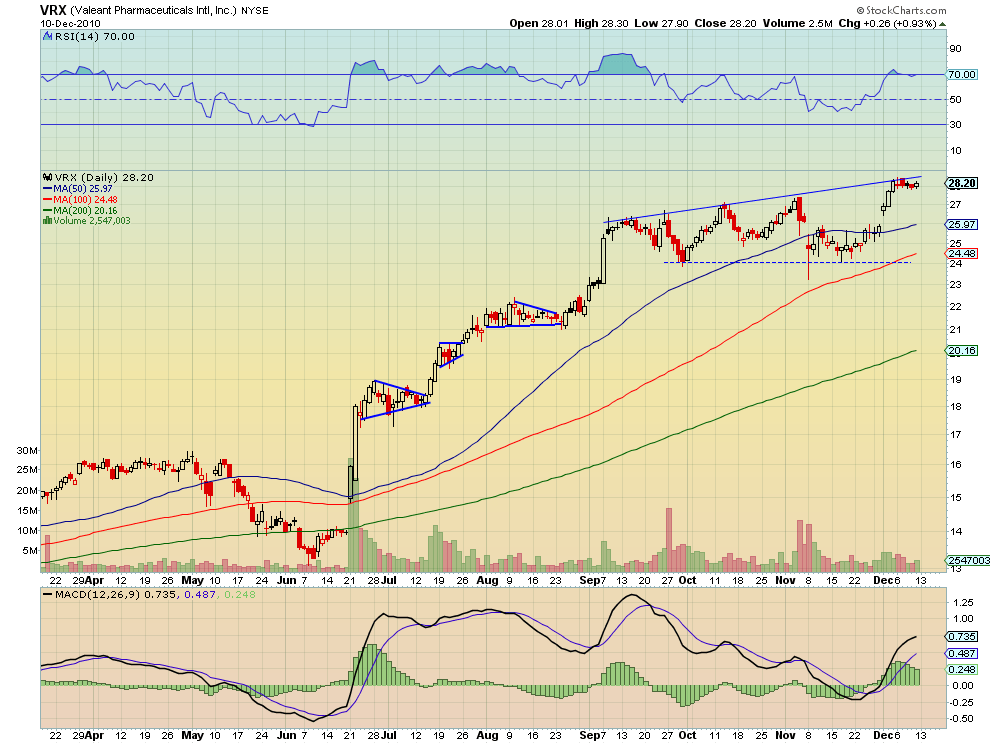Click the RSI(14) 70.00 legend label
Screen dimensions: 990x744
tap(95, 37)
